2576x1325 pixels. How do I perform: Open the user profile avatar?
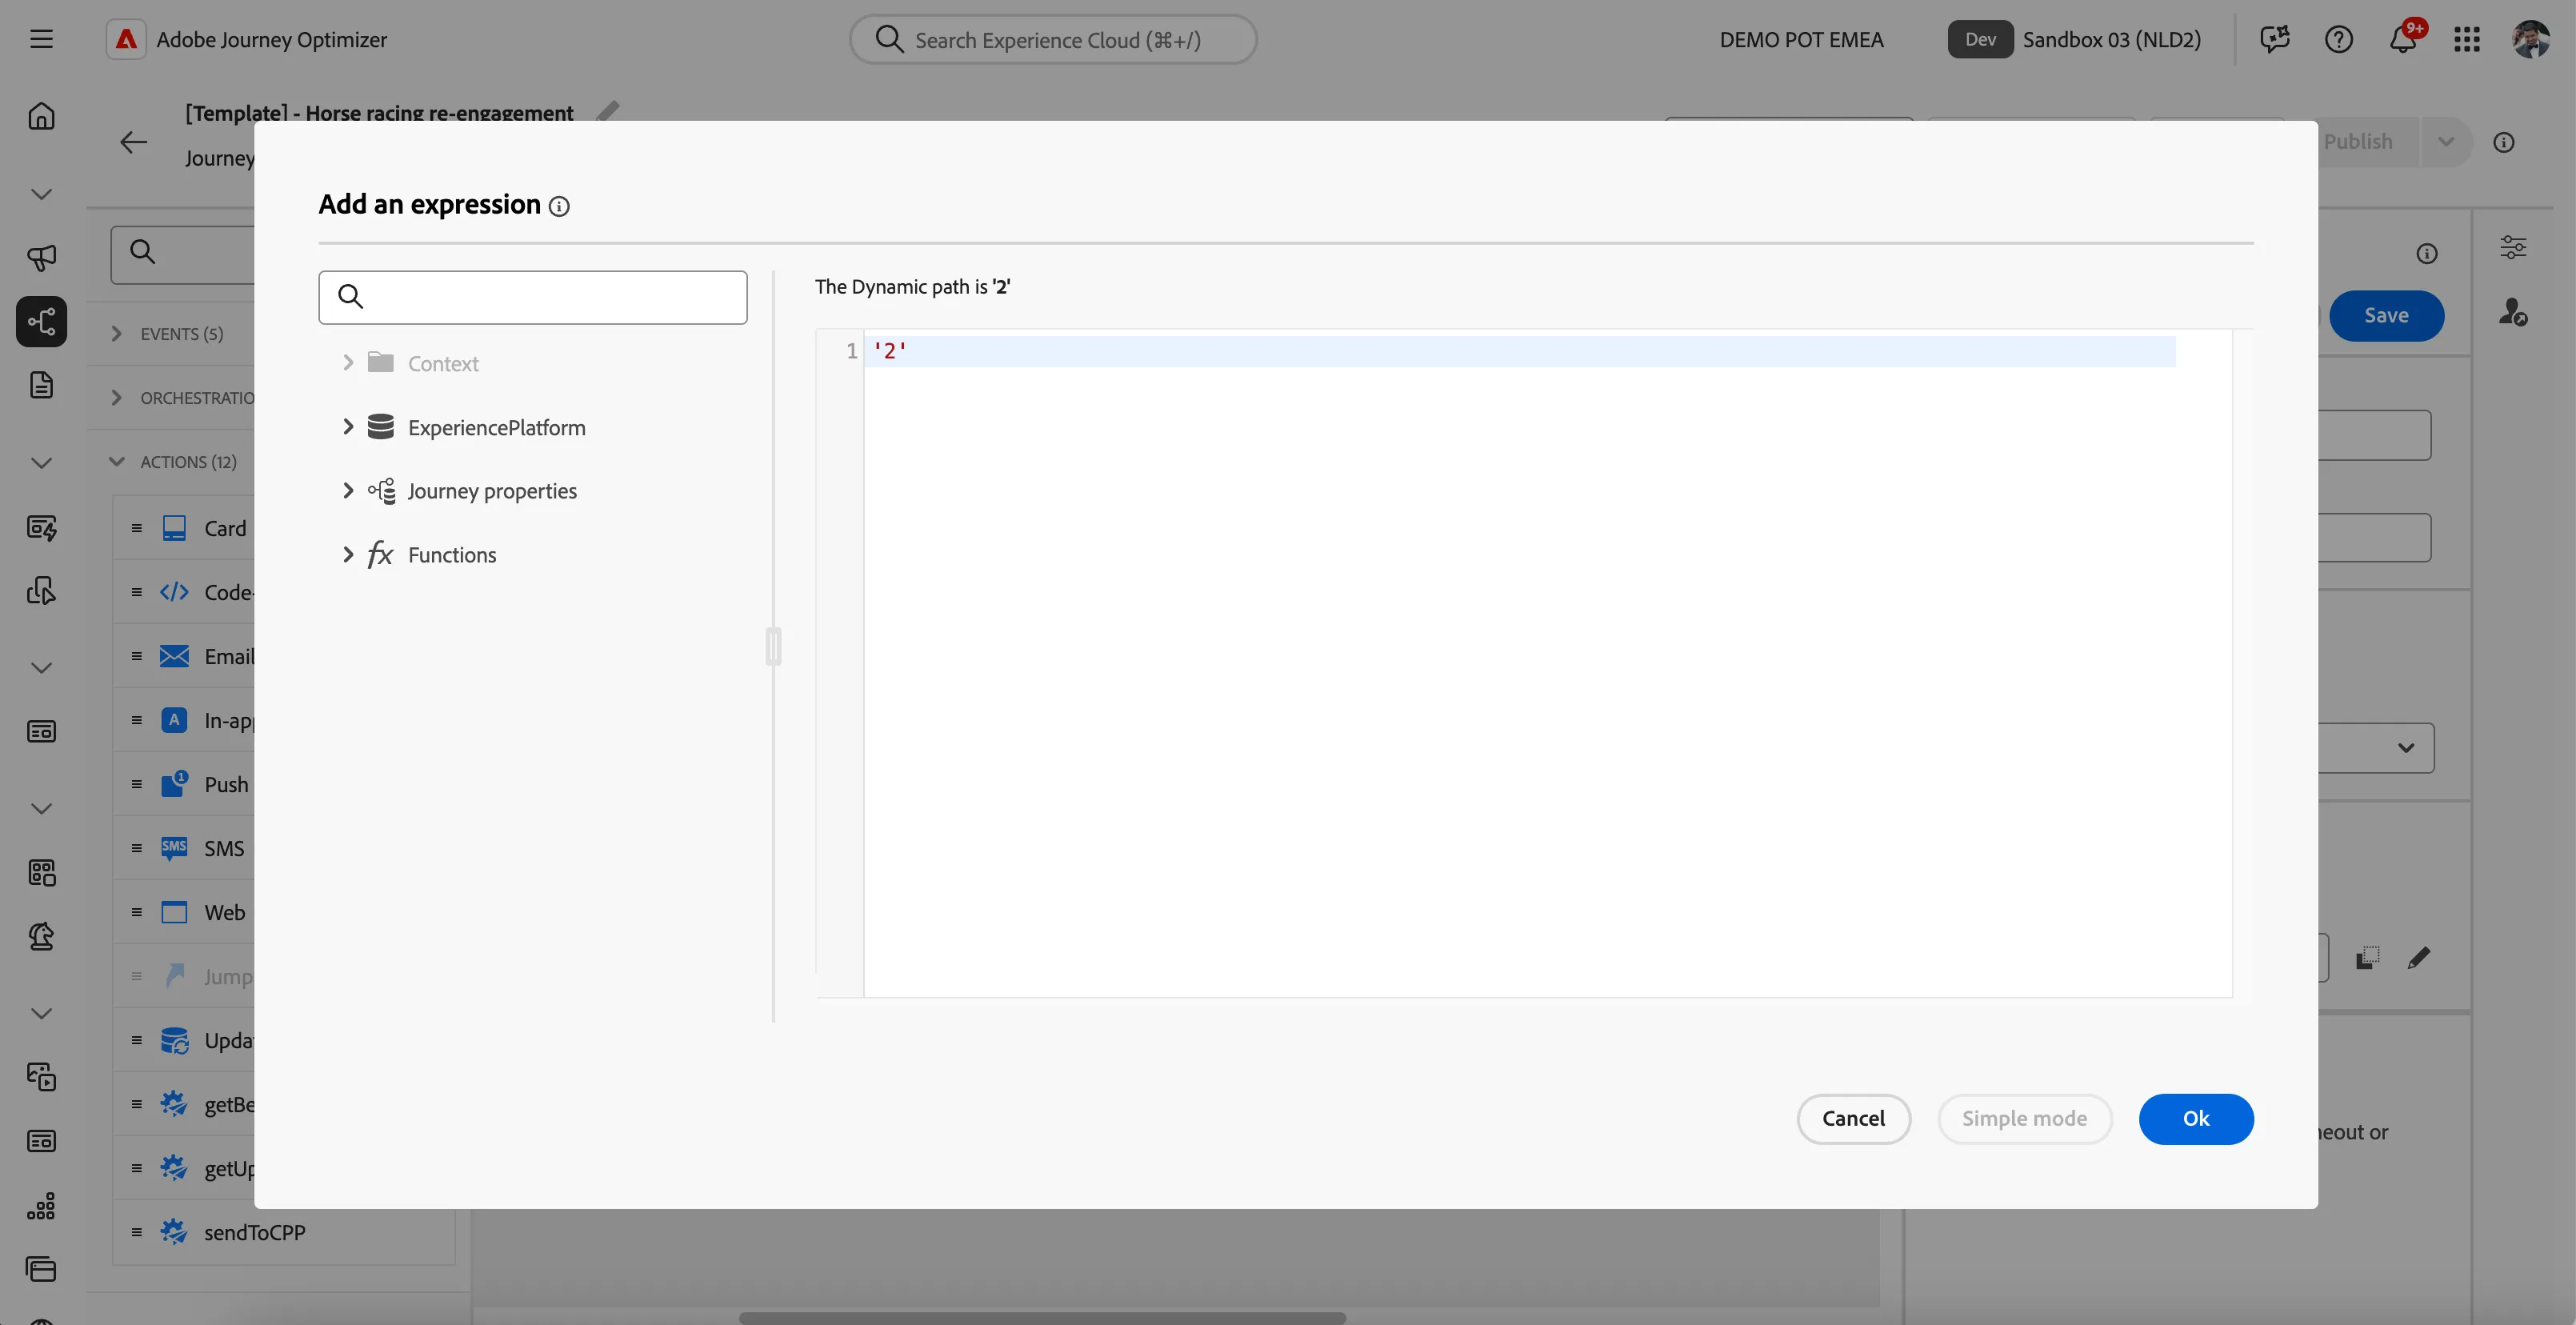(2530, 39)
